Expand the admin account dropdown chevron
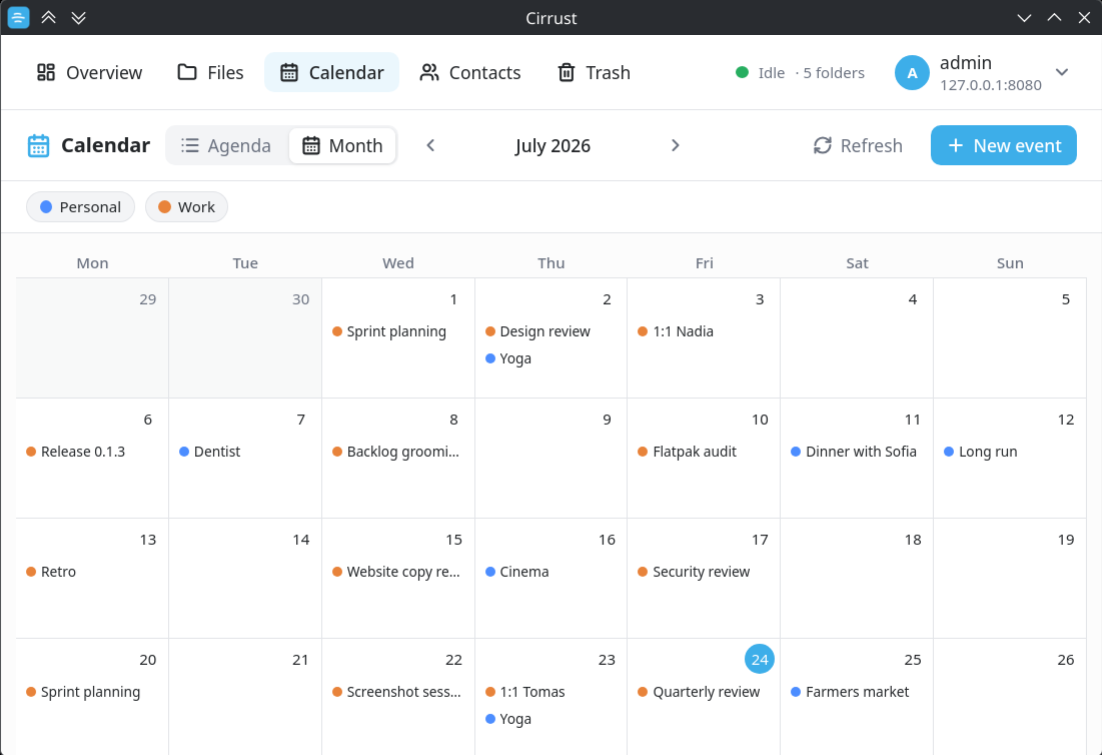The height and width of the screenshot is (755, 1102). click(1062, 72)
